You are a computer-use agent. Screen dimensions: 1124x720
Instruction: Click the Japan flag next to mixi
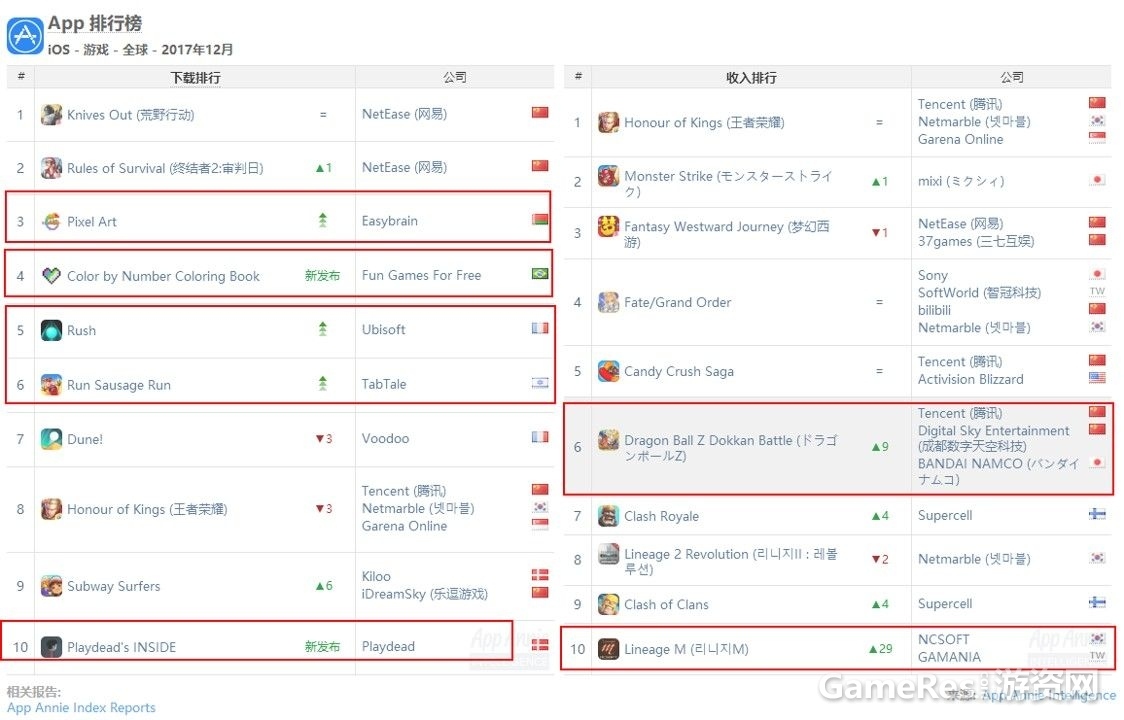pyautogui.click(x=1097, y=180)
